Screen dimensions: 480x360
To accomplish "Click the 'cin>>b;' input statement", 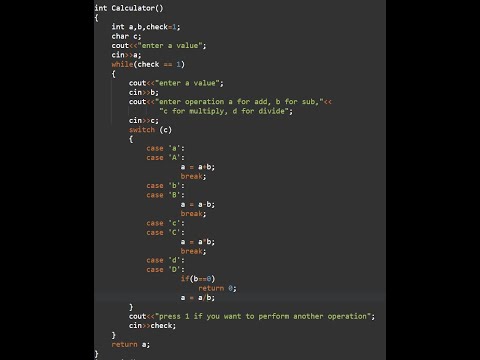I will point(144,92).
